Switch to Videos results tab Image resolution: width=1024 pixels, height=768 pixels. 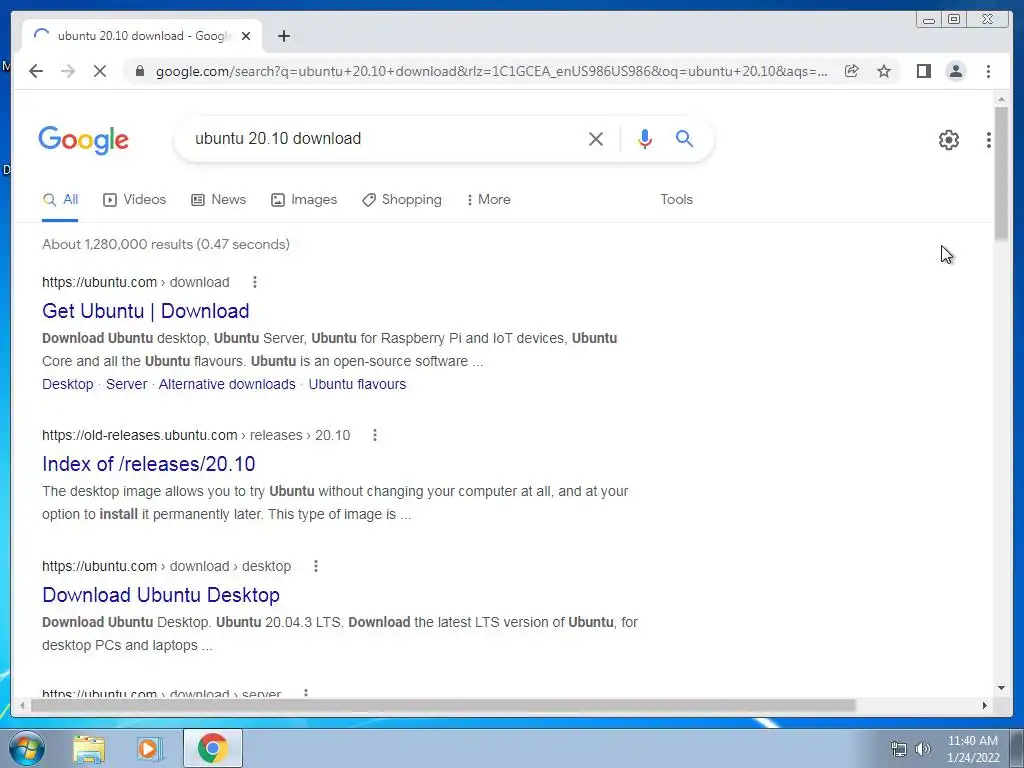(135, 200)
